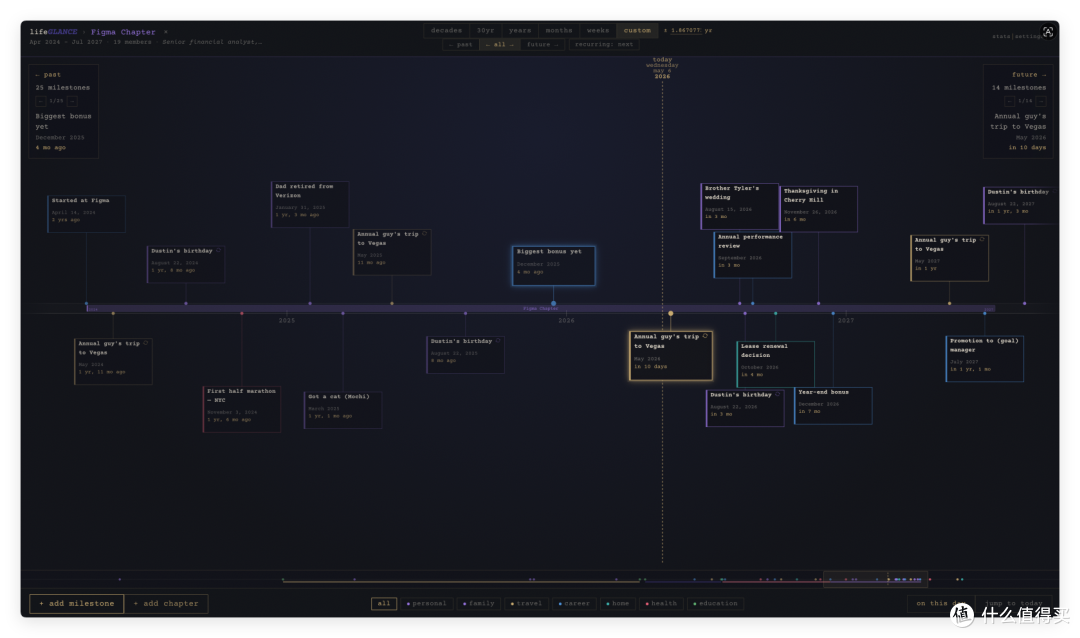
Task: Close the Figma Chapter breadcrumb with ×
Action: point(165,32)
